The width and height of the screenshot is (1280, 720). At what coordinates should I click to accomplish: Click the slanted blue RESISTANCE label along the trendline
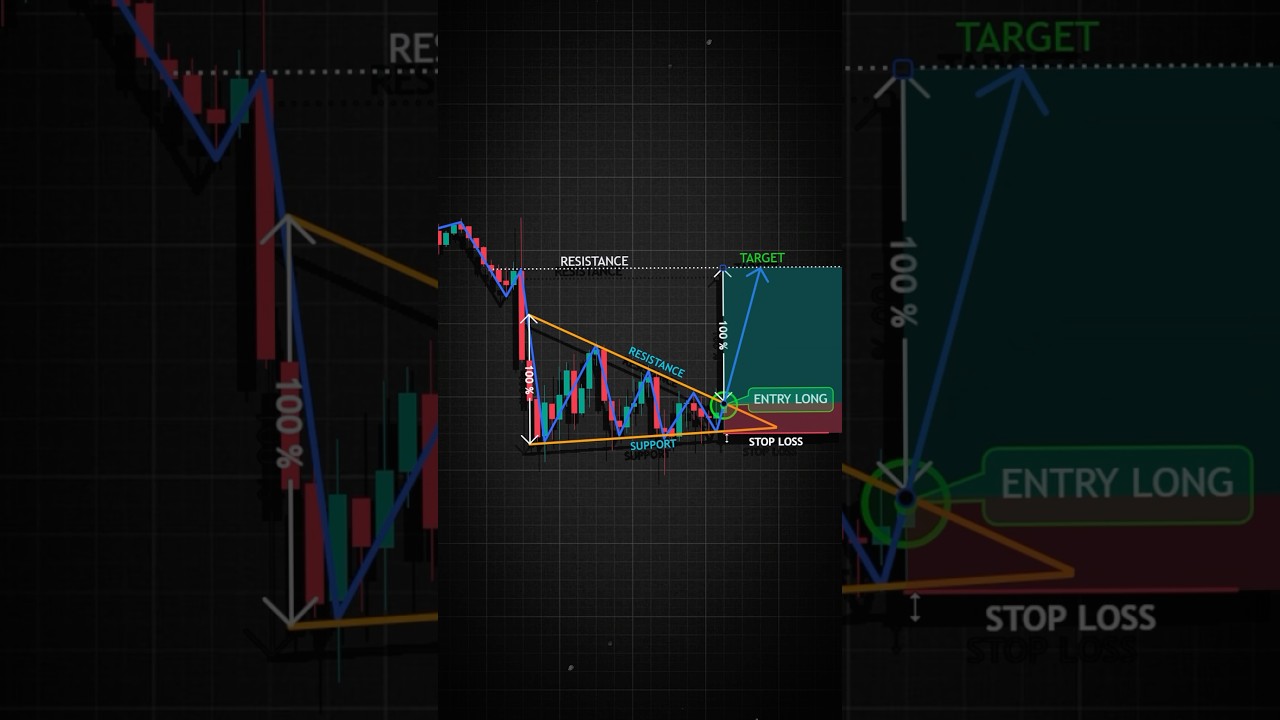pos(656,362)
